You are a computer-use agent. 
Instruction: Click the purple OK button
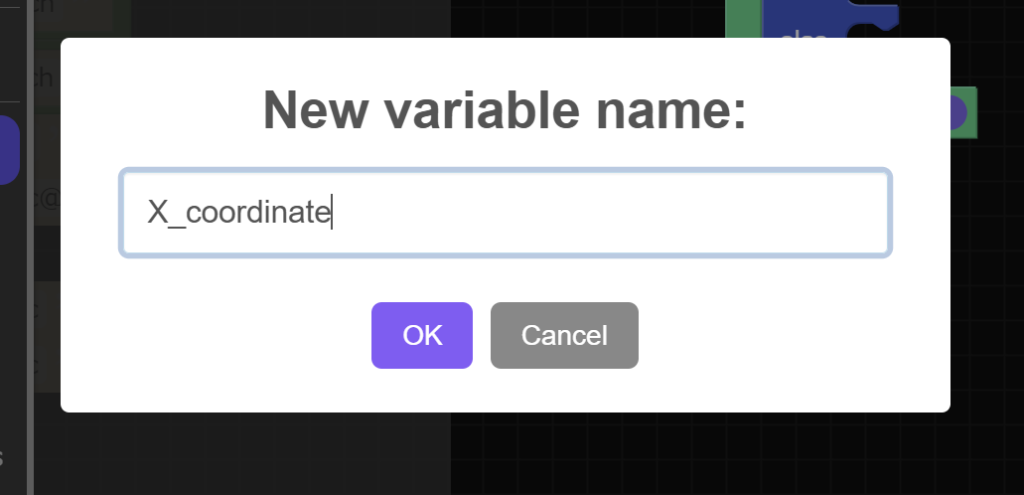coord(421,335)
